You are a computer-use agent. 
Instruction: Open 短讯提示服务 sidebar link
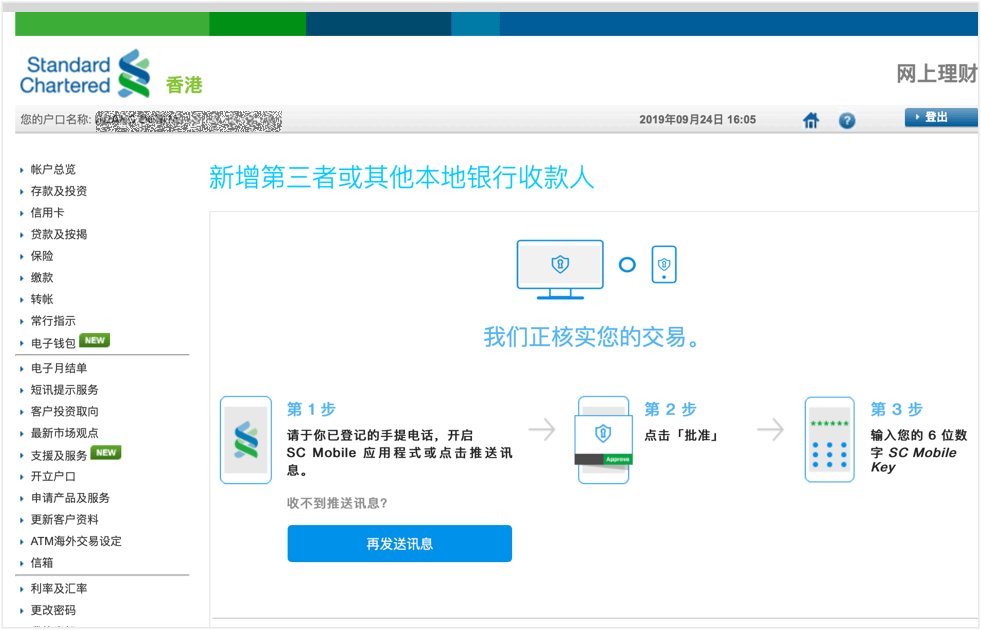[64, 390]
